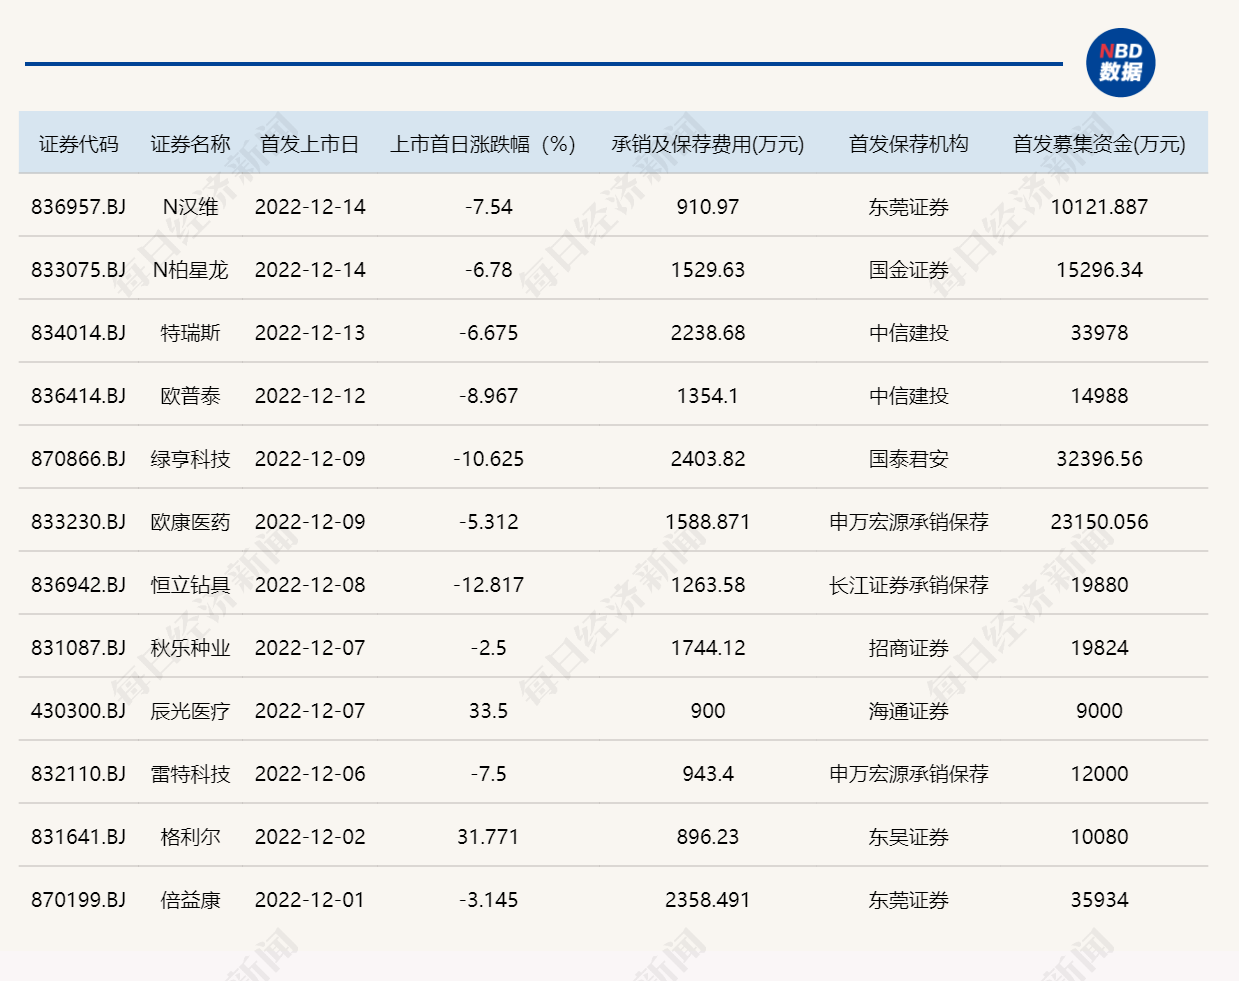1239x981 pixels.
Task: Select raised funds value 35934
Action: pyautogui.click(x=1099, y=900)
